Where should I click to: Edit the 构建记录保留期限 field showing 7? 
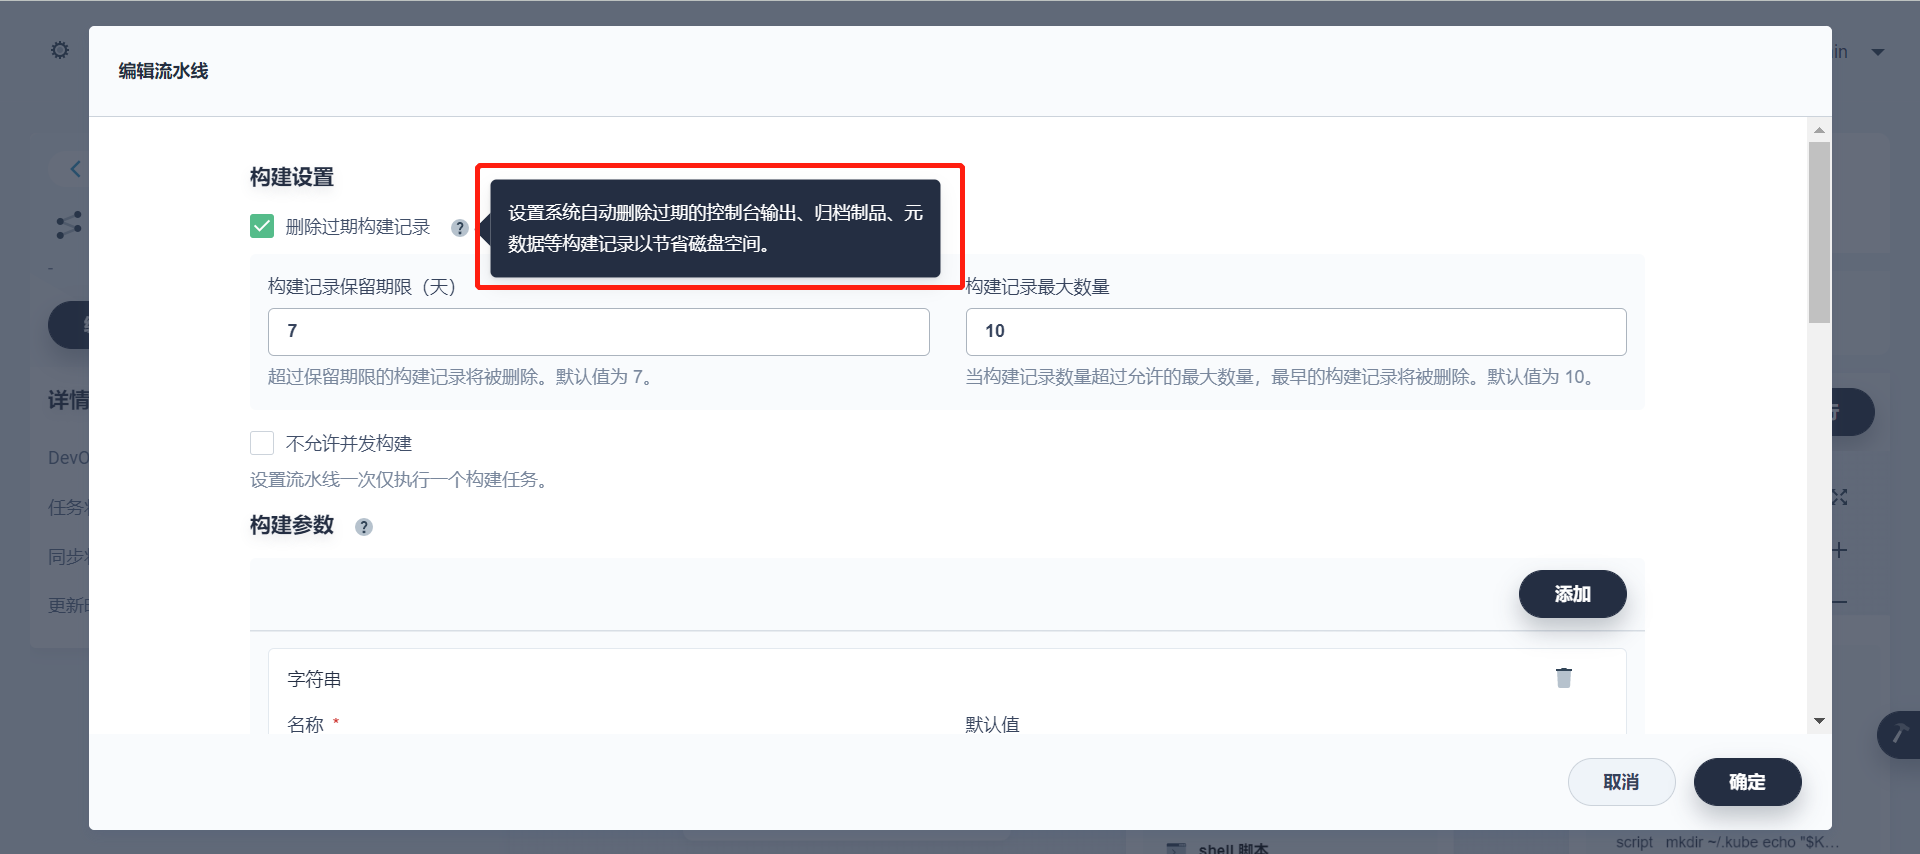[x=598, y=332]
